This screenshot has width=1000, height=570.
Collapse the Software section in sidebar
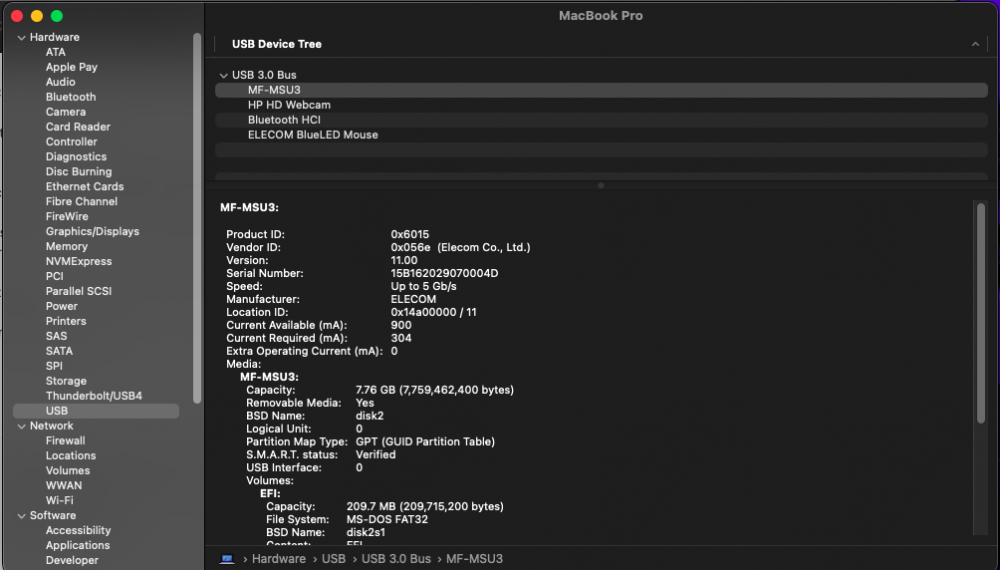click(x=21, y=516)
